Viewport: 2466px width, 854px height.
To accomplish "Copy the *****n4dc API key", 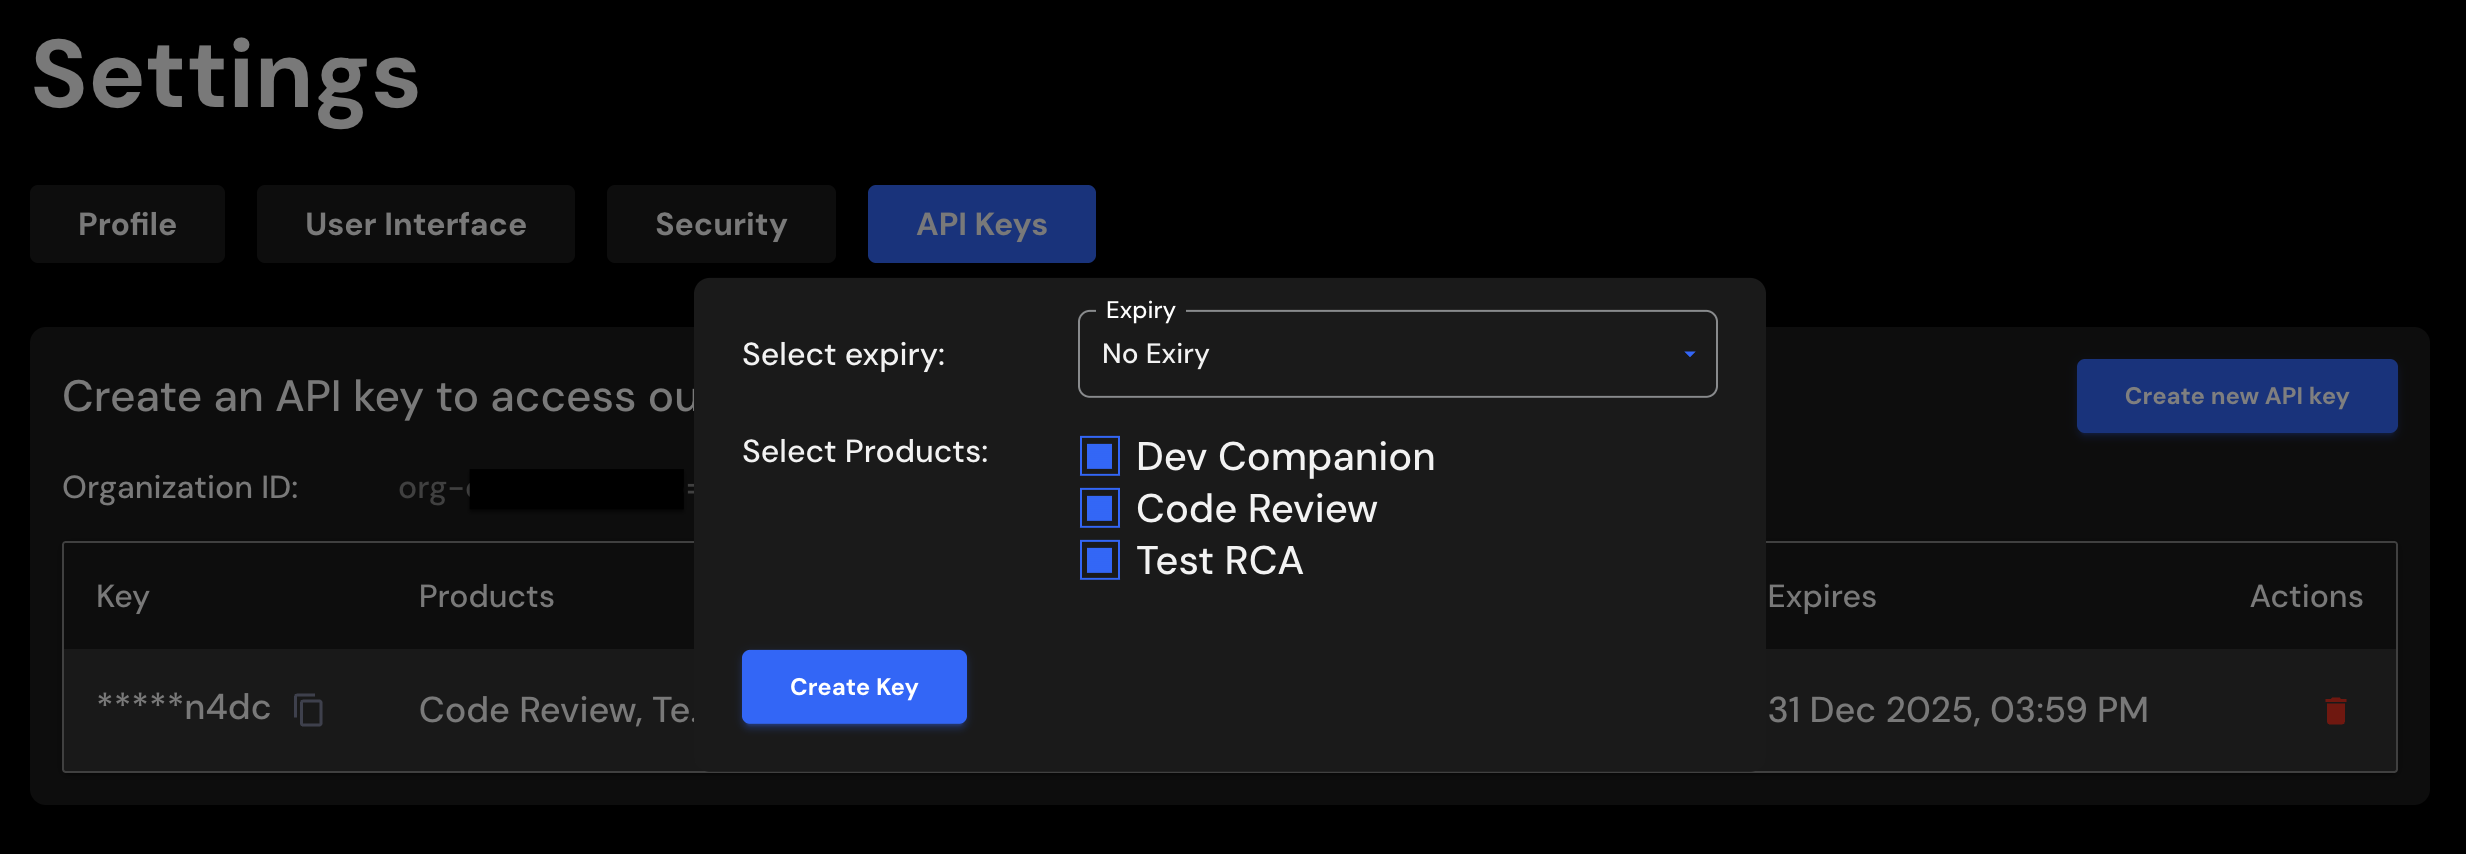I will coord(308,710).
